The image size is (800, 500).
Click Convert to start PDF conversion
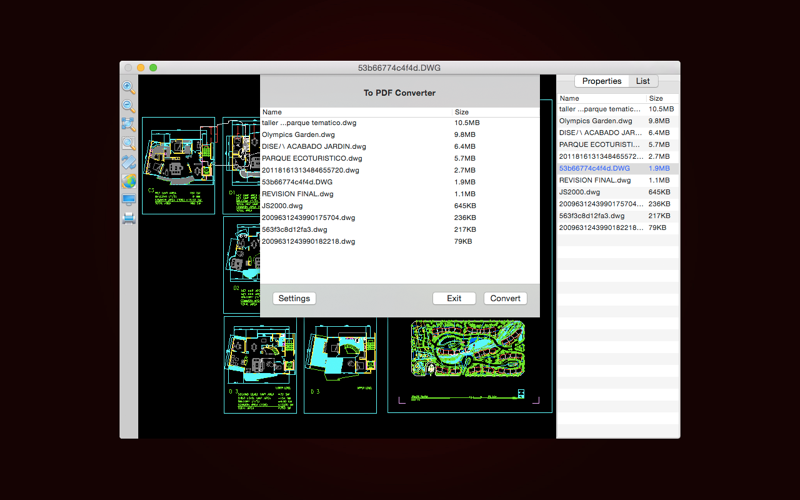click(505, 298)
